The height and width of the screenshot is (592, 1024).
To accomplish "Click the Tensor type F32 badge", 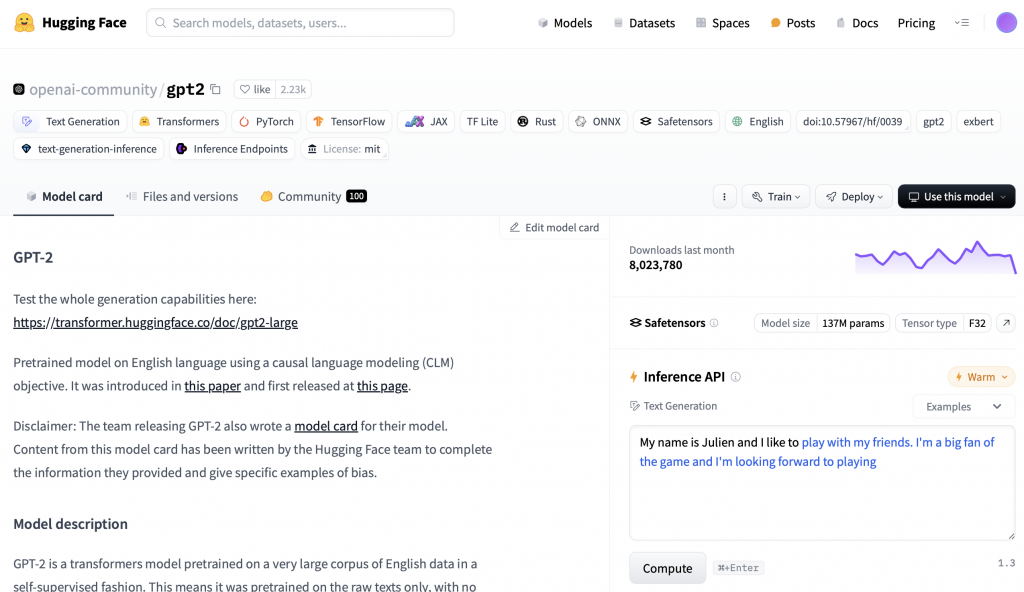I will click(x=943, y=323).
